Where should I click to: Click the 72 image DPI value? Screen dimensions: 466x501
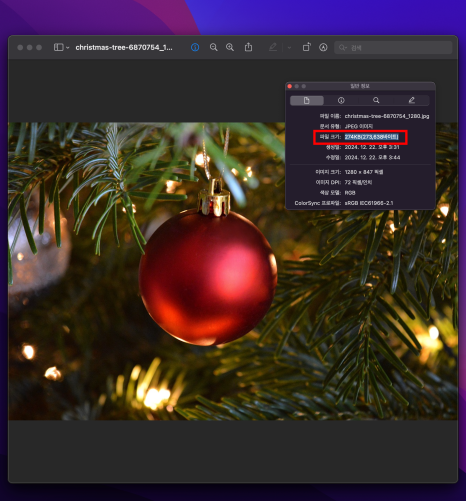(358, 182)
